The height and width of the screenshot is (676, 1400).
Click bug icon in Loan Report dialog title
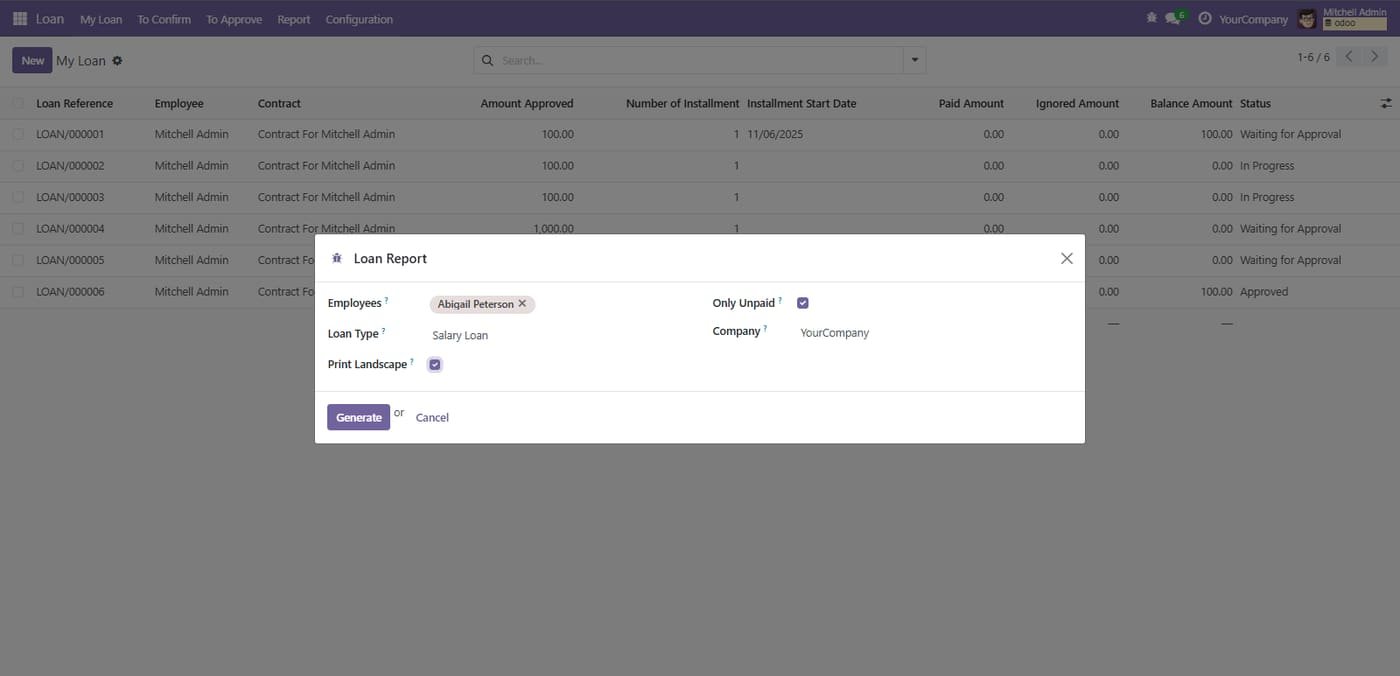pyautogui.click(x=337, y=259)
